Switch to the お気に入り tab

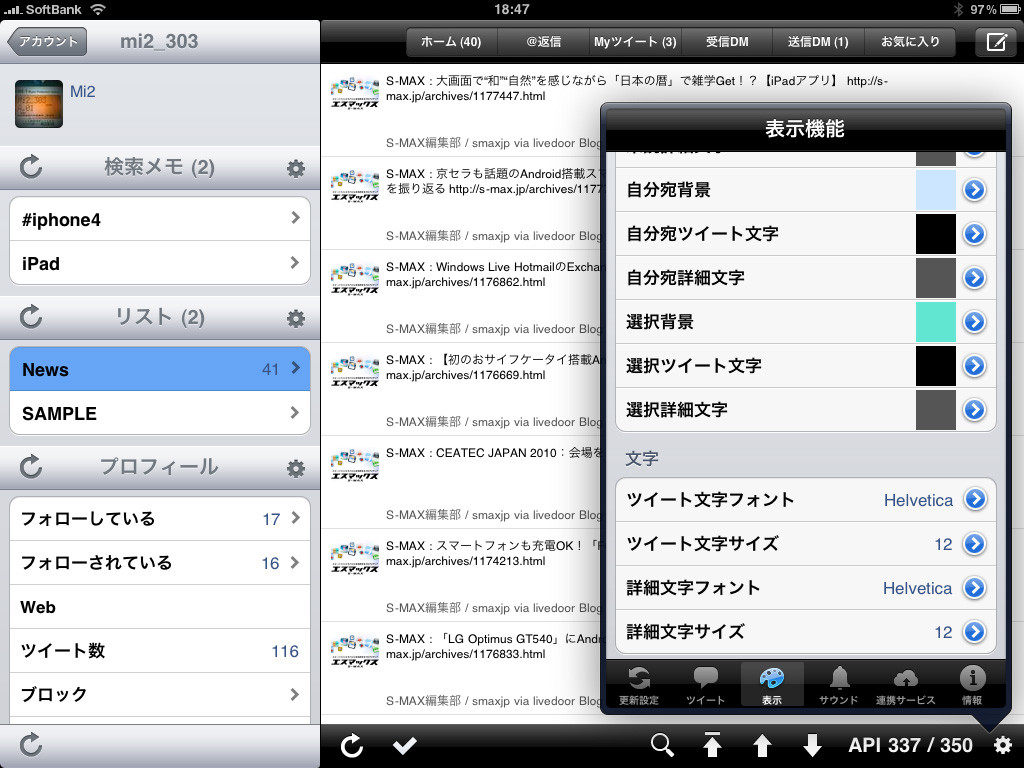pyautogui.click(x=910, y=42)
